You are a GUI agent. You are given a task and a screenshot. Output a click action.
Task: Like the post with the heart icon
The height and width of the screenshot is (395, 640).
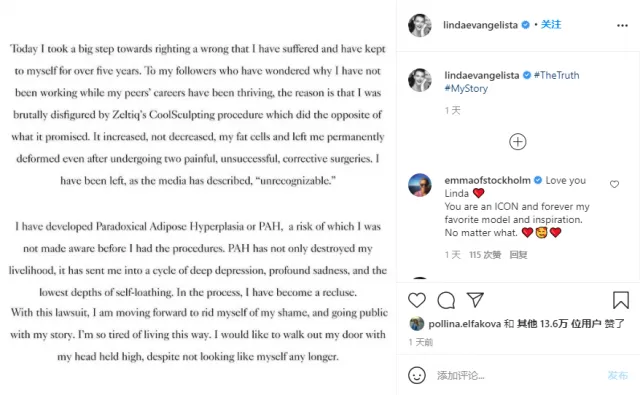[417, 300]
